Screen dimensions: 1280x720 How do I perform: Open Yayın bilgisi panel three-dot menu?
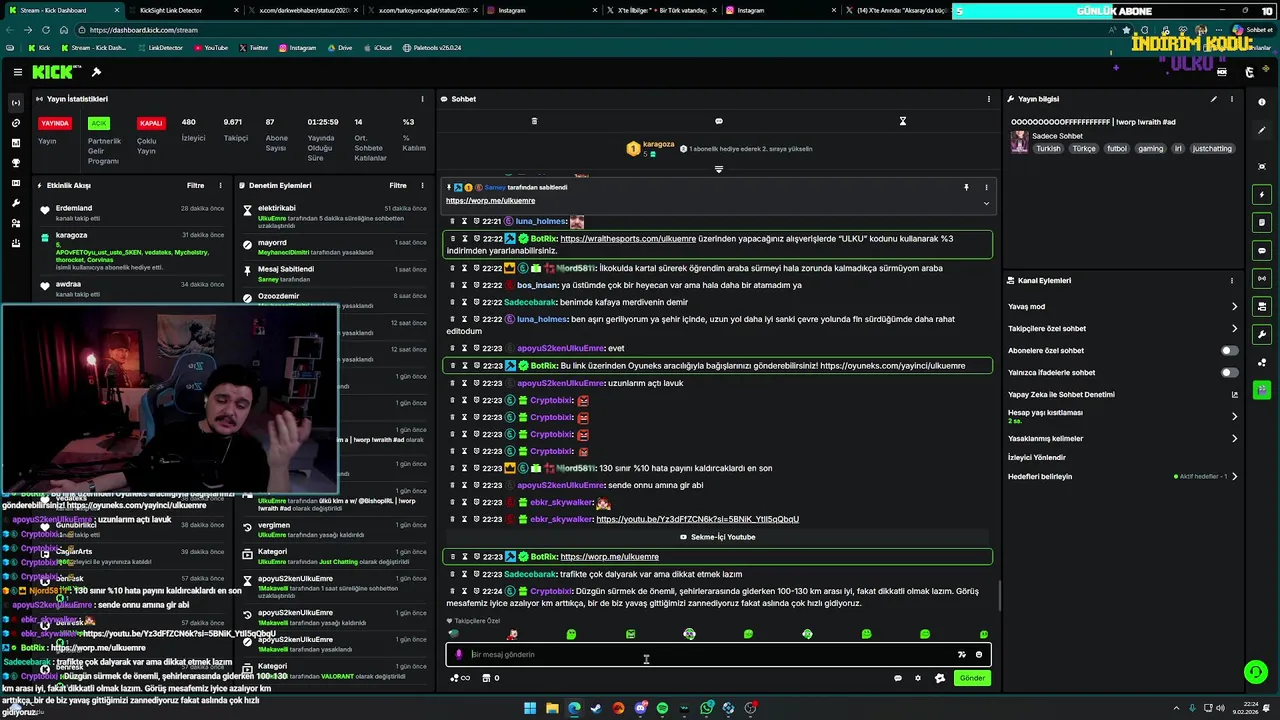point(1232,99)
